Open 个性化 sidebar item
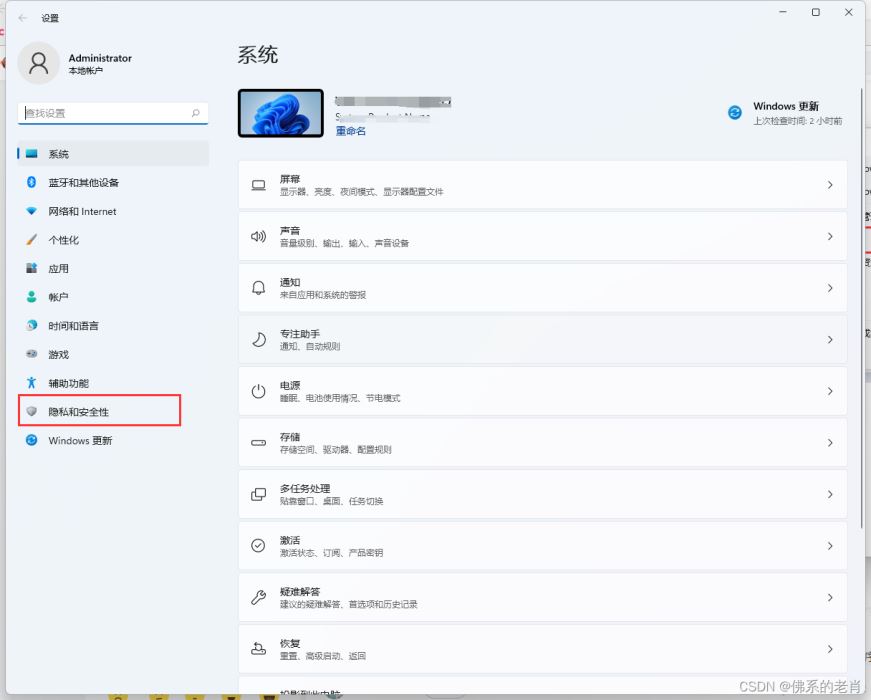Viewport: 871px width, 700px height. 113,240
